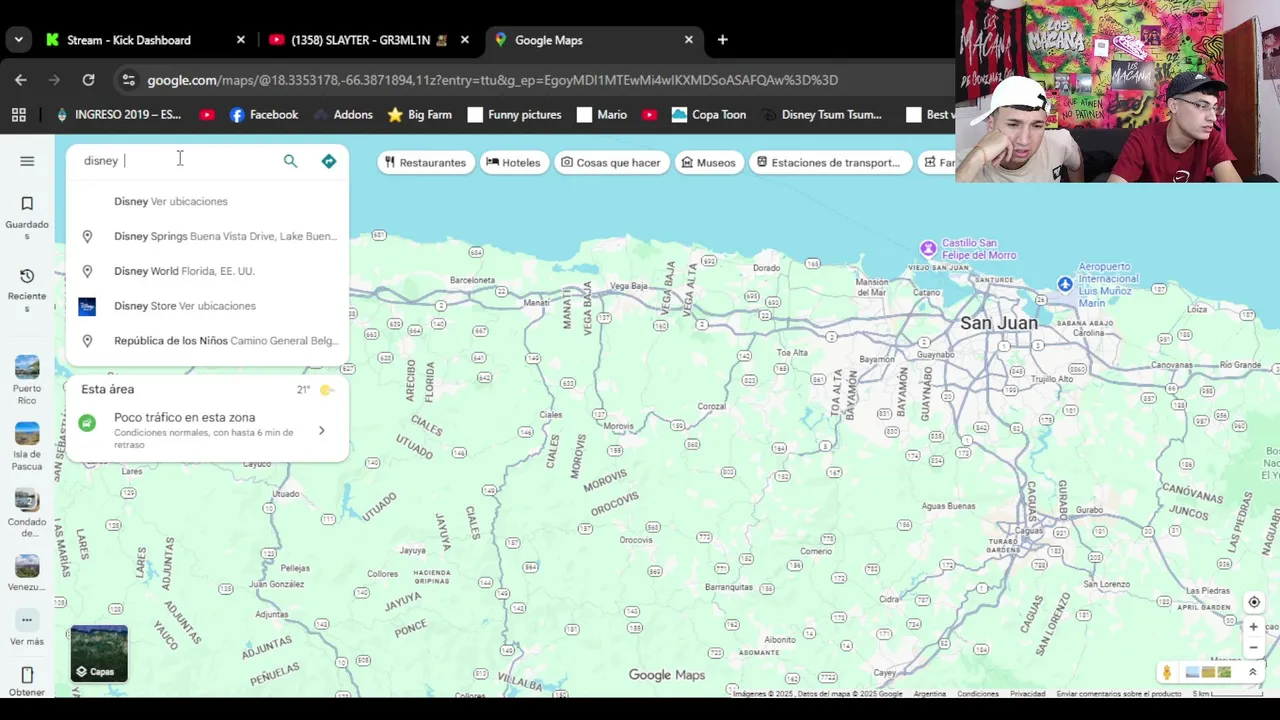1280x720 pixels.
Task: Open the Capas layers thumbnail
Action: pyautogui.click(x=99, y=654)
